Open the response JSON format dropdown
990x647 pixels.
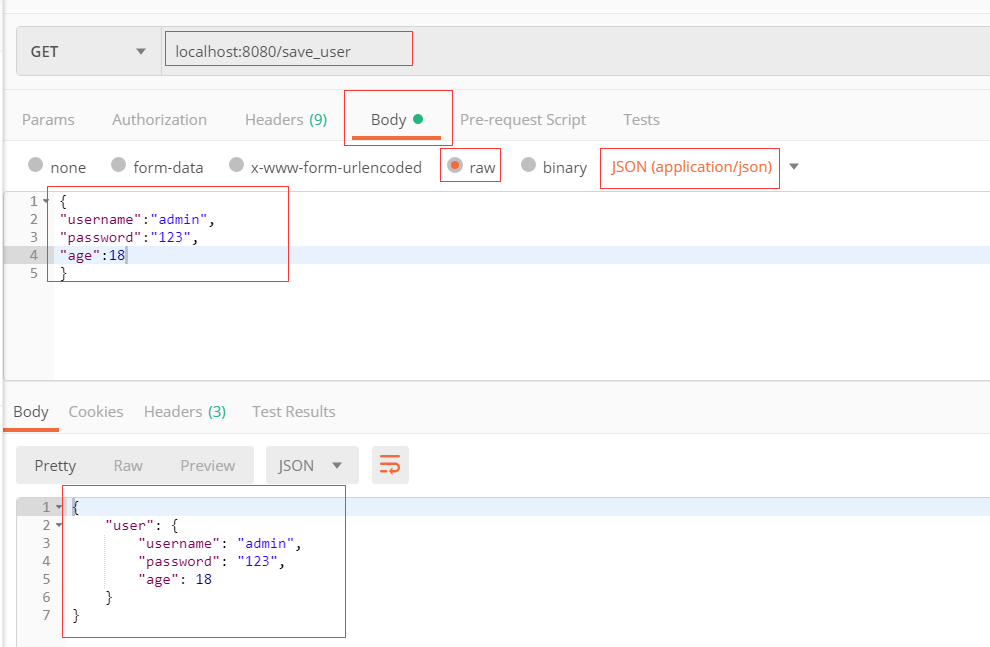[x=312, y=465]
